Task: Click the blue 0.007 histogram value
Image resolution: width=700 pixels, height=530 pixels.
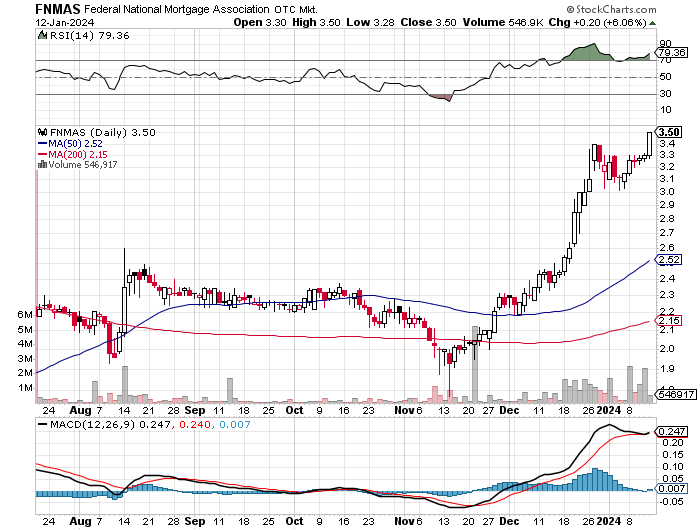Action: (x=235, y=424)
